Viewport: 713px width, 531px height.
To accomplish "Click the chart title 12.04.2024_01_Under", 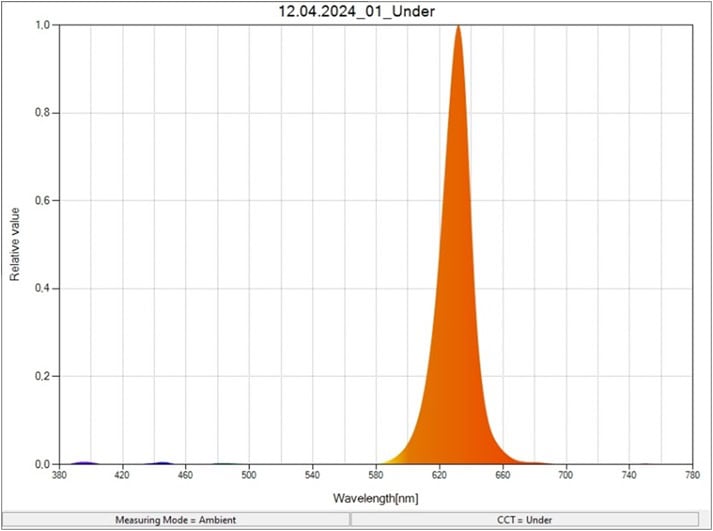I will click(x=355, y=10).
